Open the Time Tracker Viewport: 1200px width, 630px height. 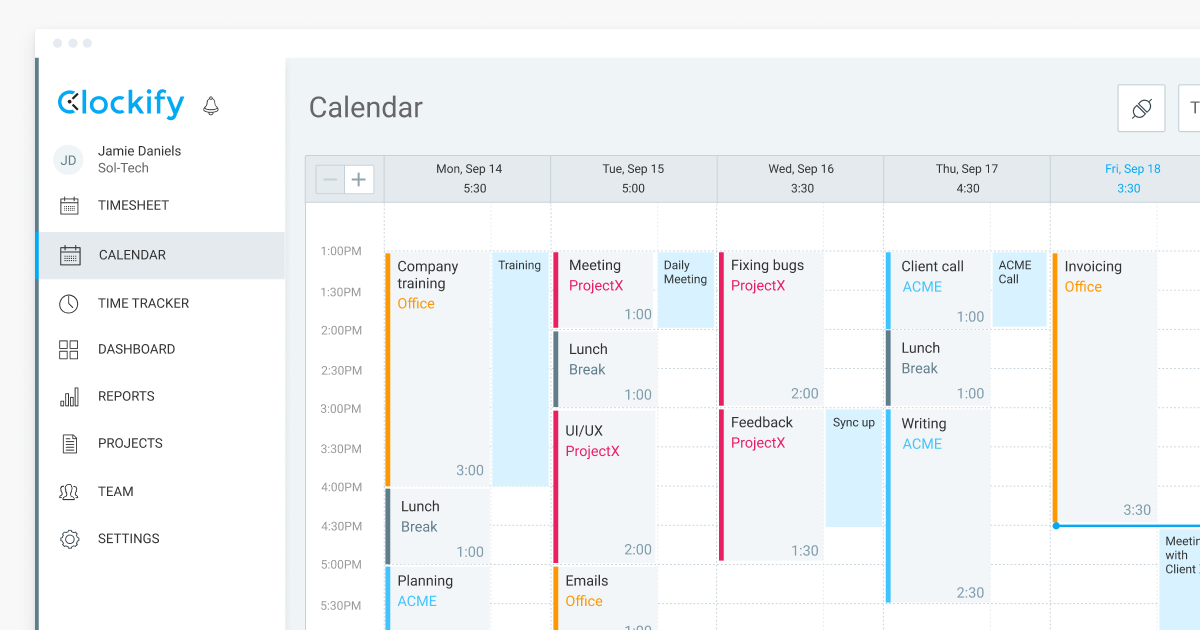(145, 303)
